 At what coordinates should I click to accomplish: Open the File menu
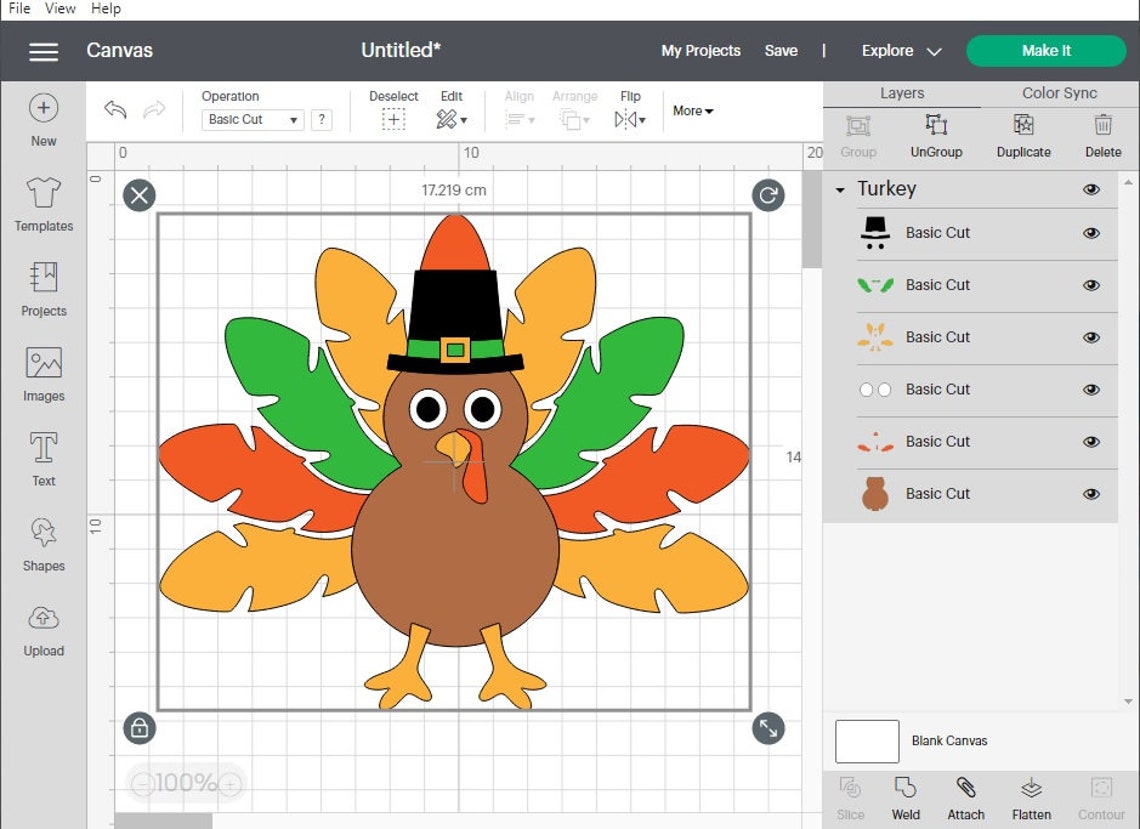pyautogui.click(x=18, y=8)
